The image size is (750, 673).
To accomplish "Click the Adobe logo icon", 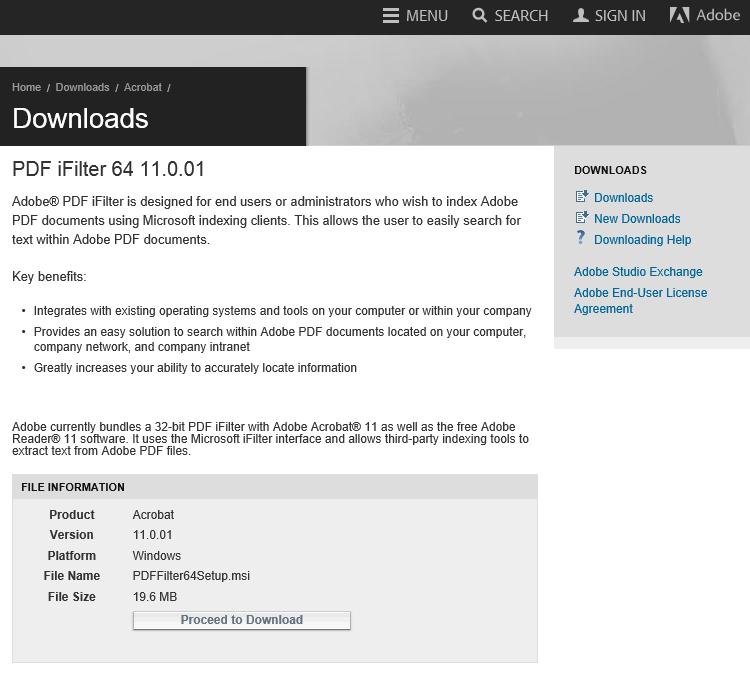I will [x=679, y=15].
